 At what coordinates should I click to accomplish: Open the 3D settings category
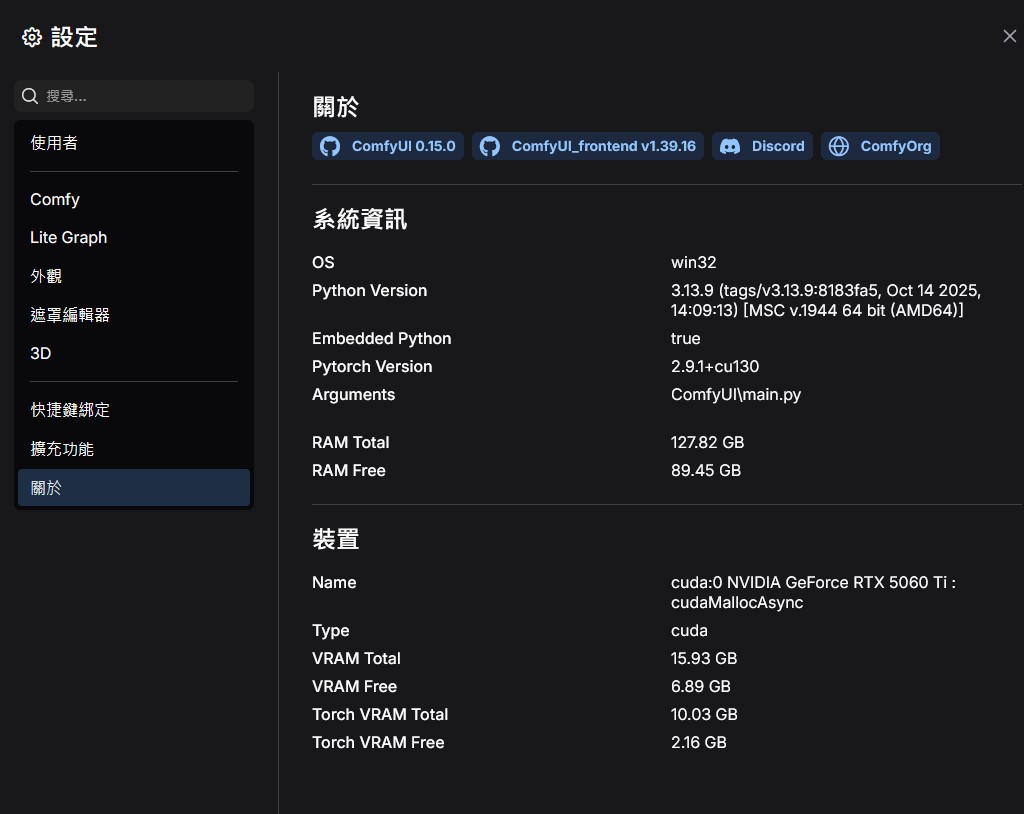pyautogui.click(x=41, y=353)
